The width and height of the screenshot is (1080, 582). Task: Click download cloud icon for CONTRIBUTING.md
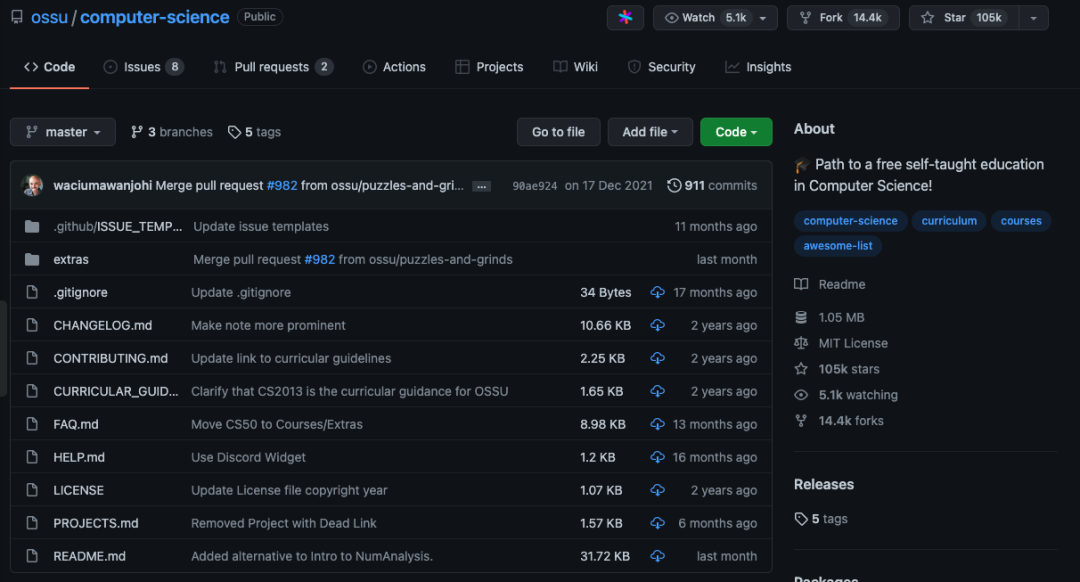pos(657,359)
